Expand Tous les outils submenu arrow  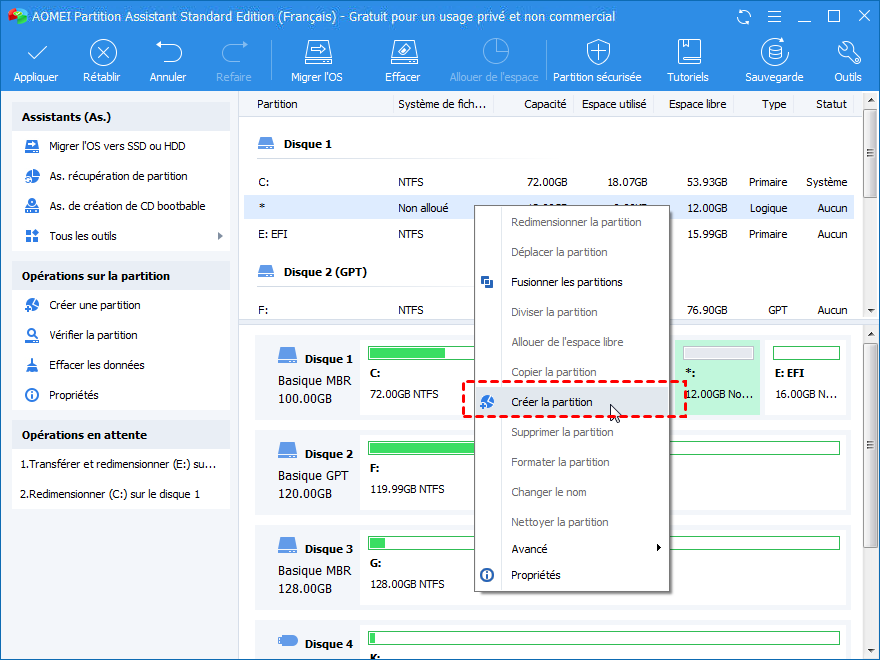(220, 236)
